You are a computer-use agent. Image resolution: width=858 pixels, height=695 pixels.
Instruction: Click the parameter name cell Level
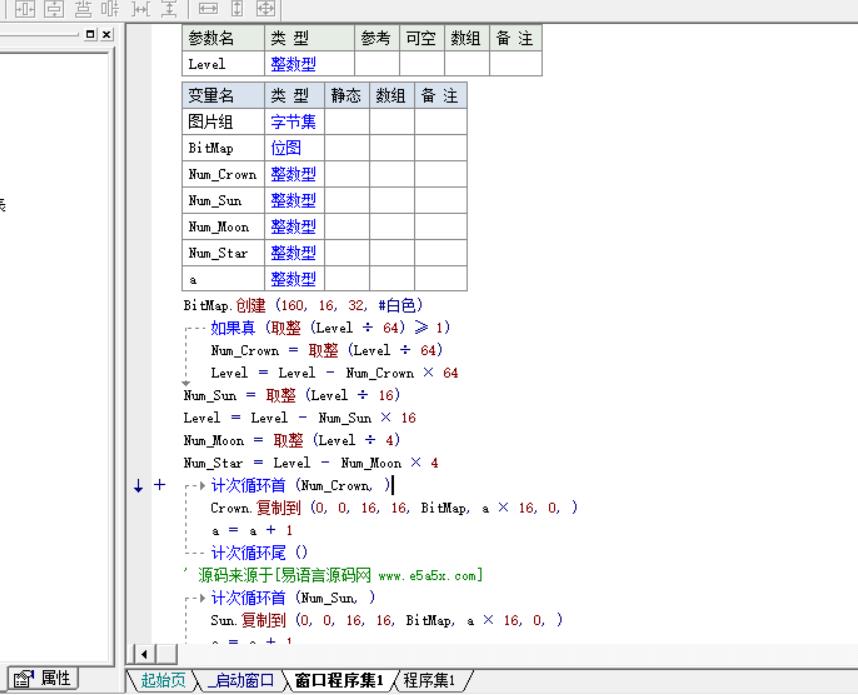[223, 63]
